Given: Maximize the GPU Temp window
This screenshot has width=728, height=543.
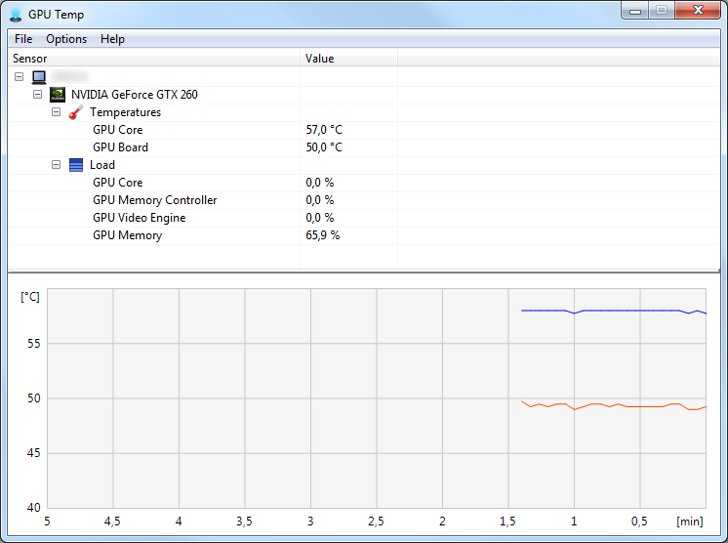Looking at the screenshot, I should (x=662, y=11).
